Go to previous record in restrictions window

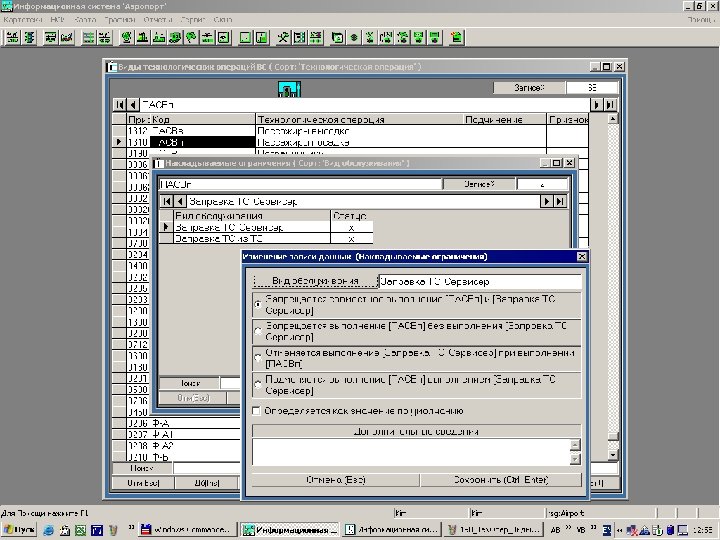coord(180,202)
